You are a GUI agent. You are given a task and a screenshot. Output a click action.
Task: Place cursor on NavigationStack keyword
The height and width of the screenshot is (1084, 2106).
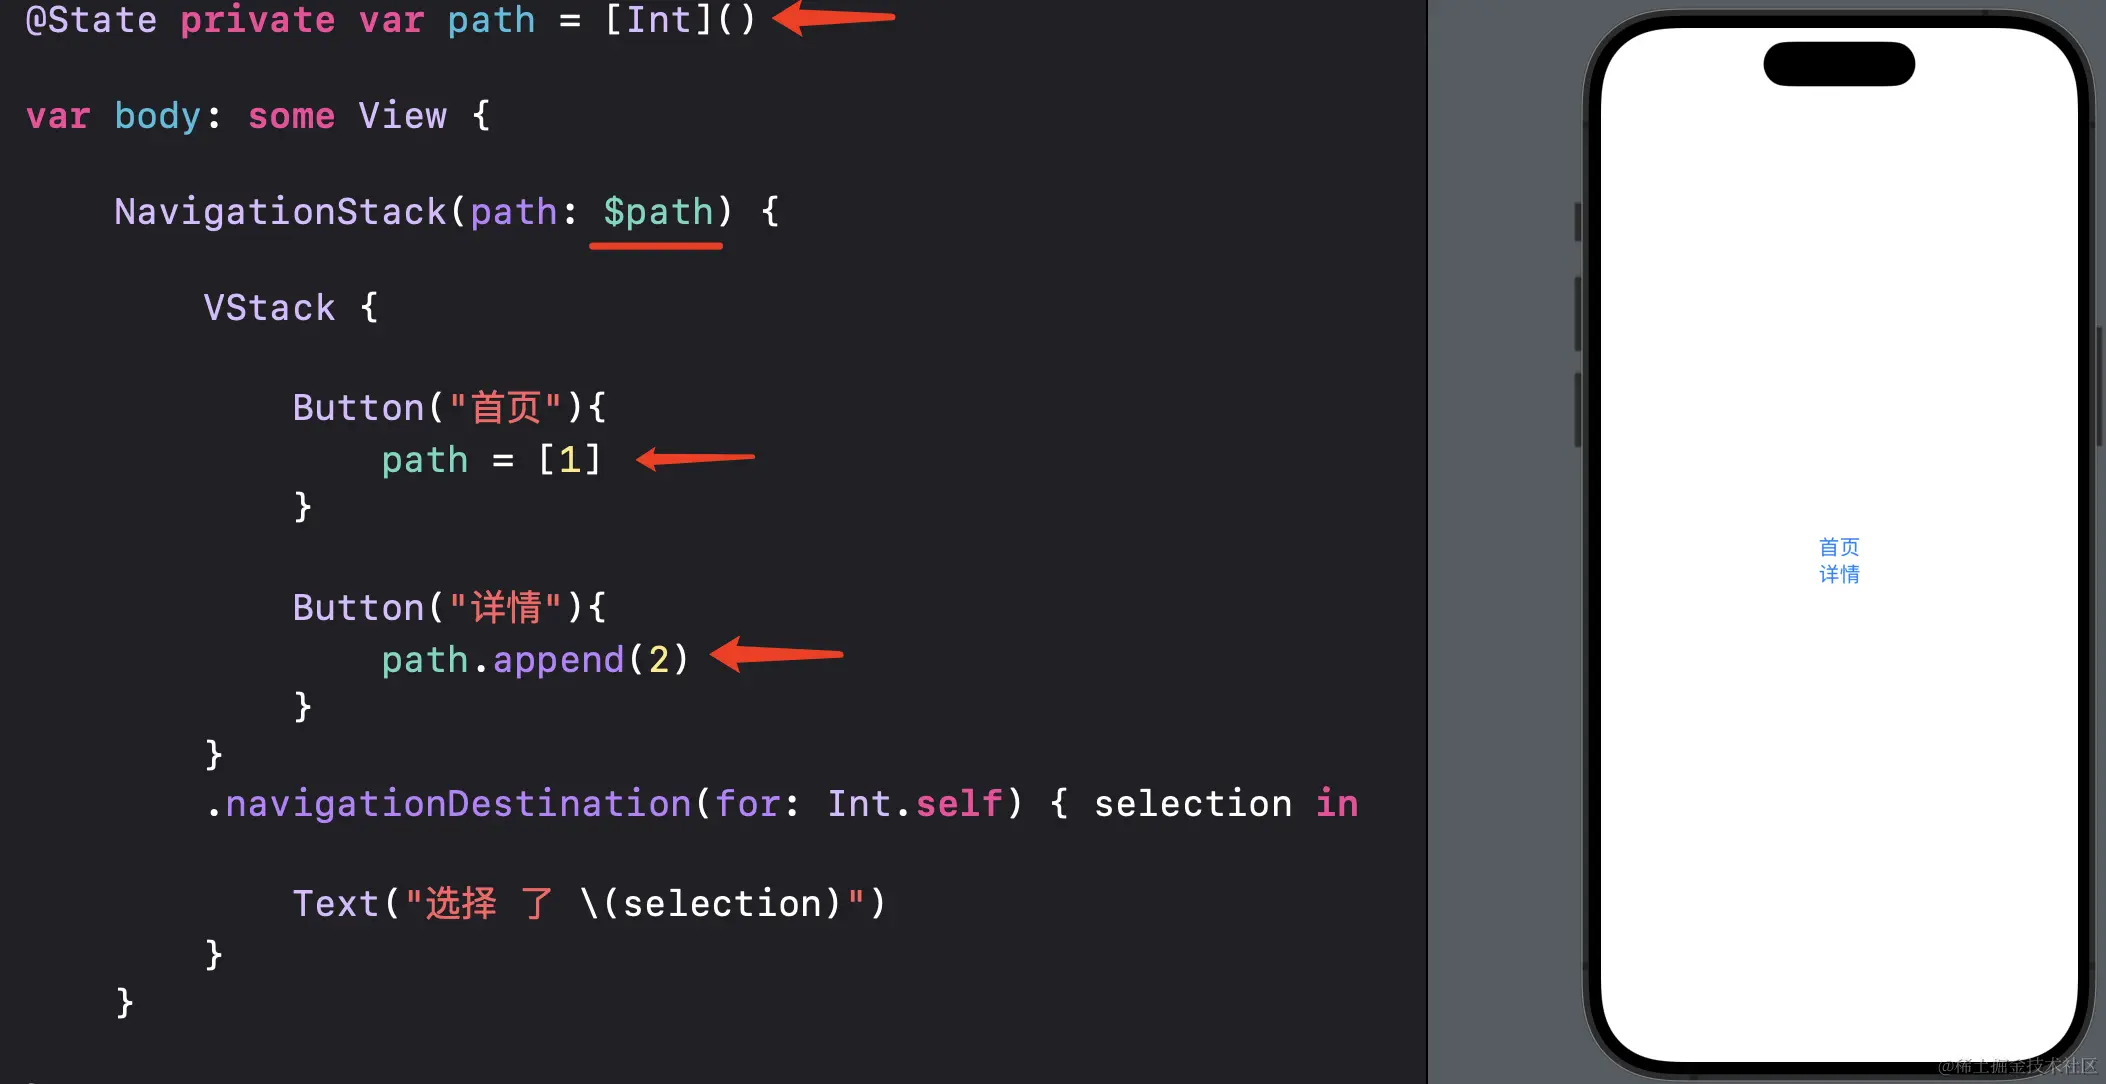(280, 212)
